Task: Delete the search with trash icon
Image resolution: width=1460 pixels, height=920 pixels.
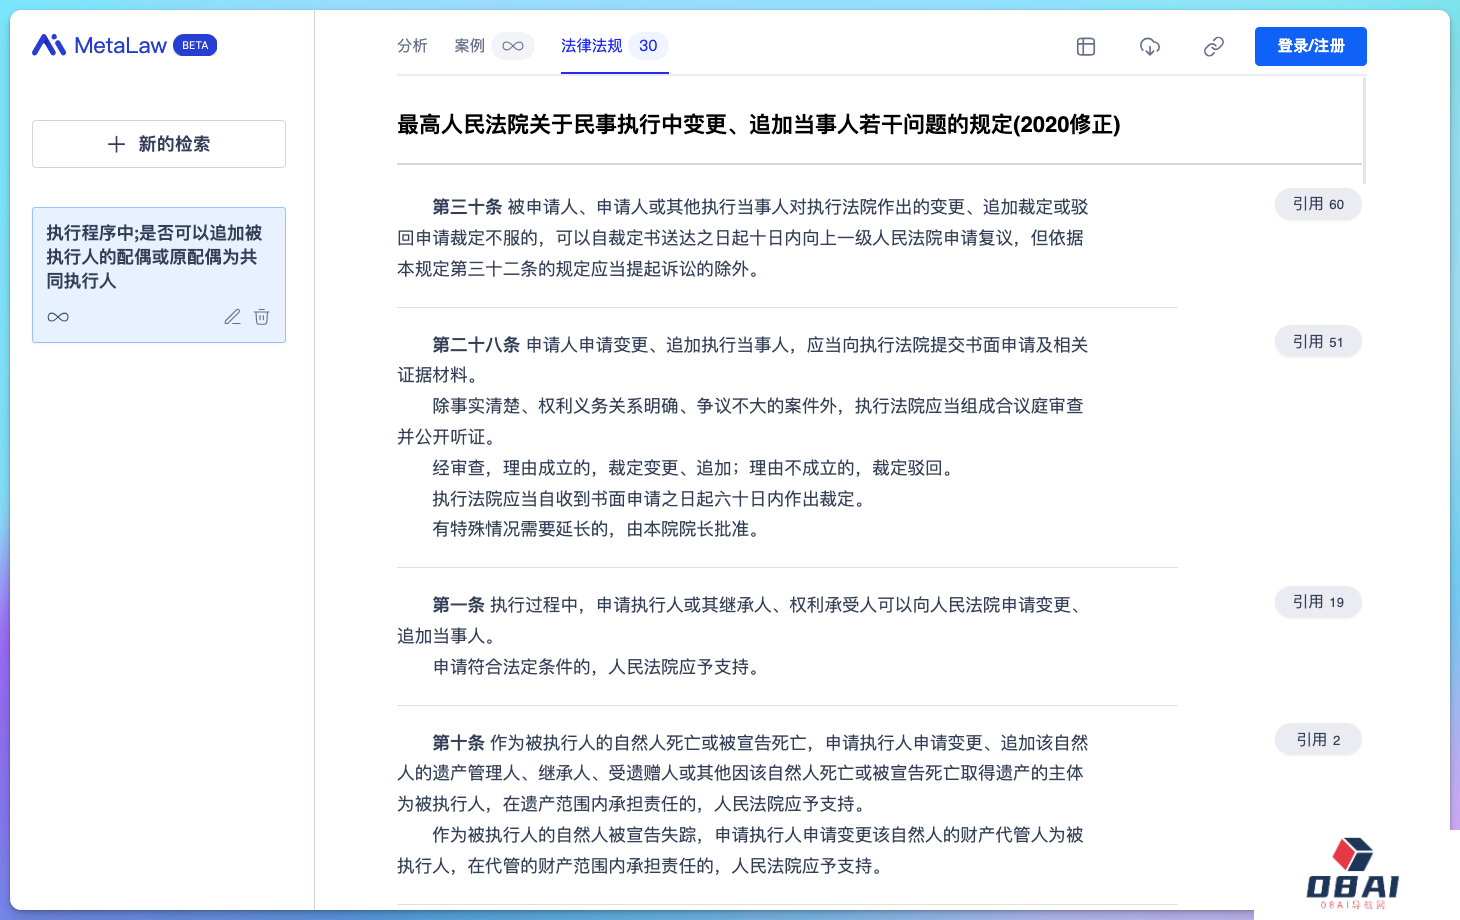Action: coord(262,317)
